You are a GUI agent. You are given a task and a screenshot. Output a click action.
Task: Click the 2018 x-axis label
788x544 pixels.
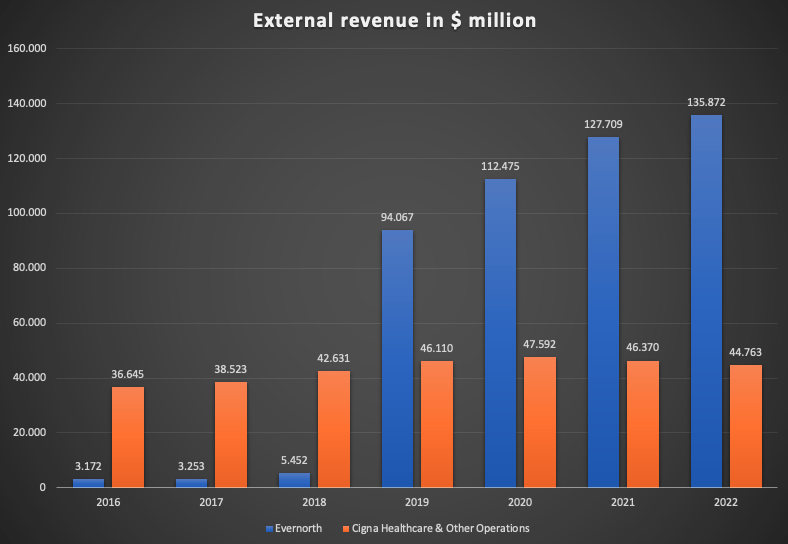click(314, 502)
